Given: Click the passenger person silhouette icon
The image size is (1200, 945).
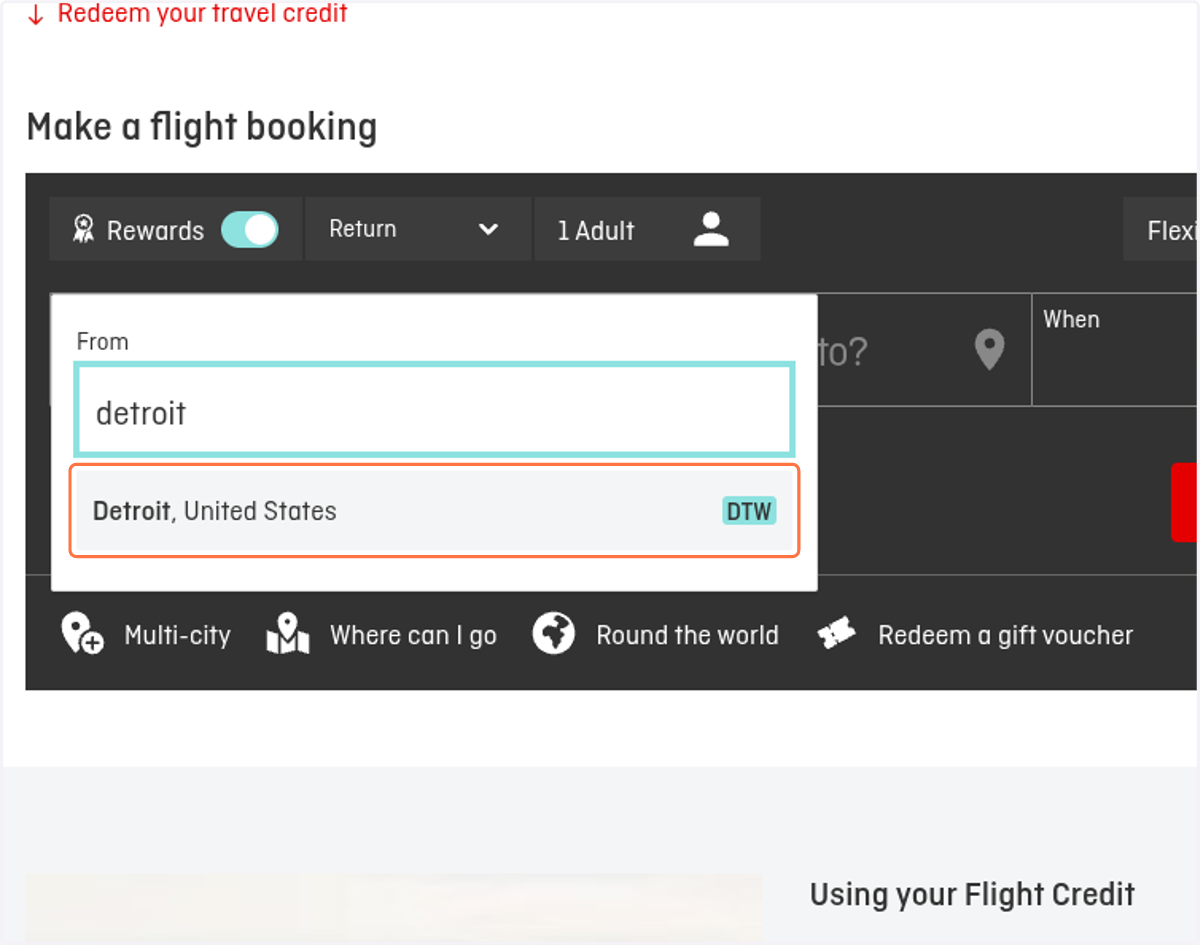Looking at the screenshot, I should pyautogui.click(x=711, y=229).
